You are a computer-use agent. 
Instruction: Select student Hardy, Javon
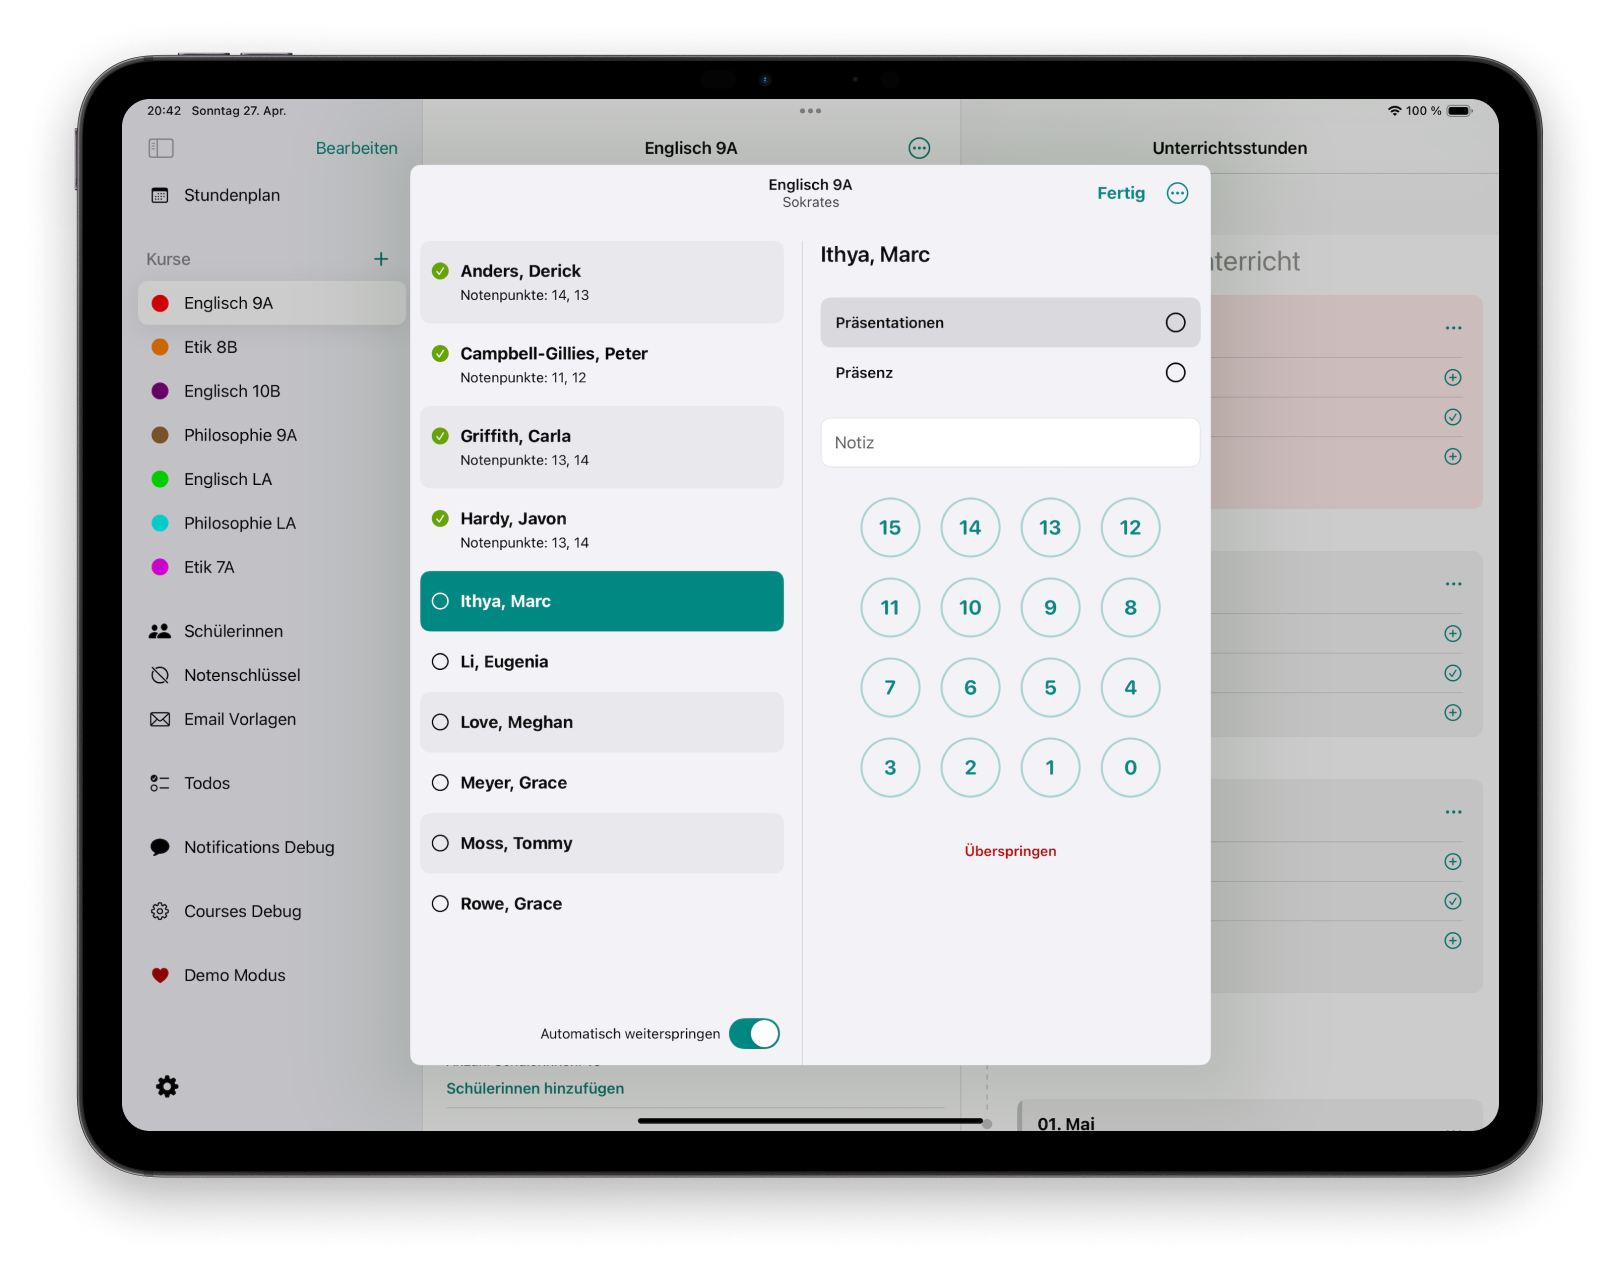coord(602,530)
